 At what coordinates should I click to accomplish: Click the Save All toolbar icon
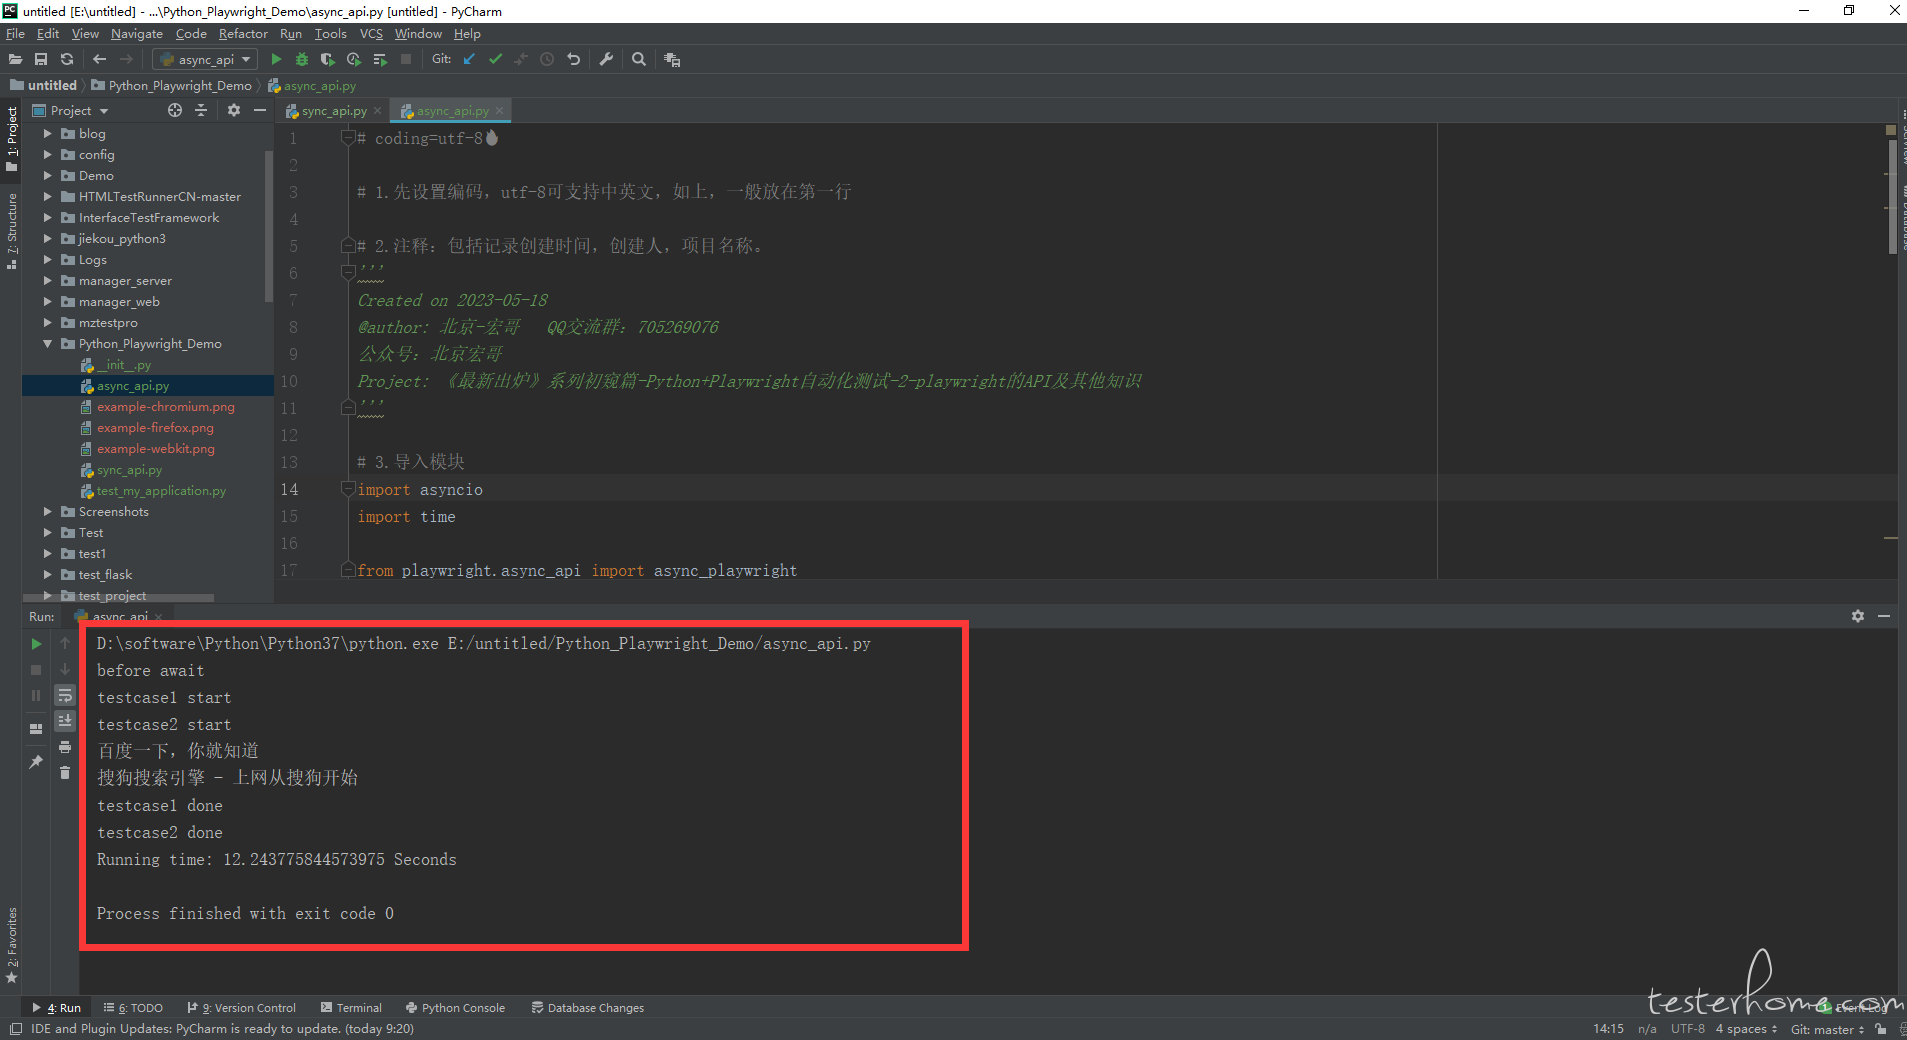pos(41,60)
